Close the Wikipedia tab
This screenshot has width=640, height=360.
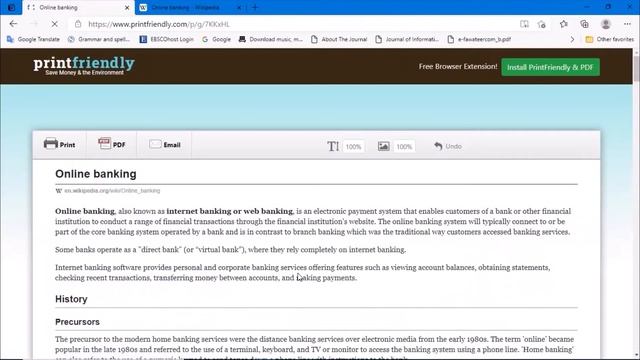coord(239,7)
